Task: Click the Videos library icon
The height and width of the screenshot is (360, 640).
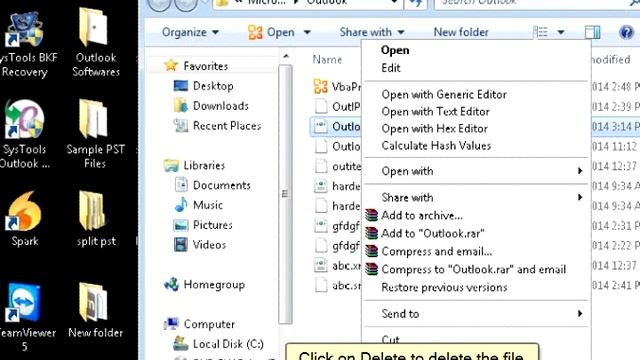Action: 181,244
